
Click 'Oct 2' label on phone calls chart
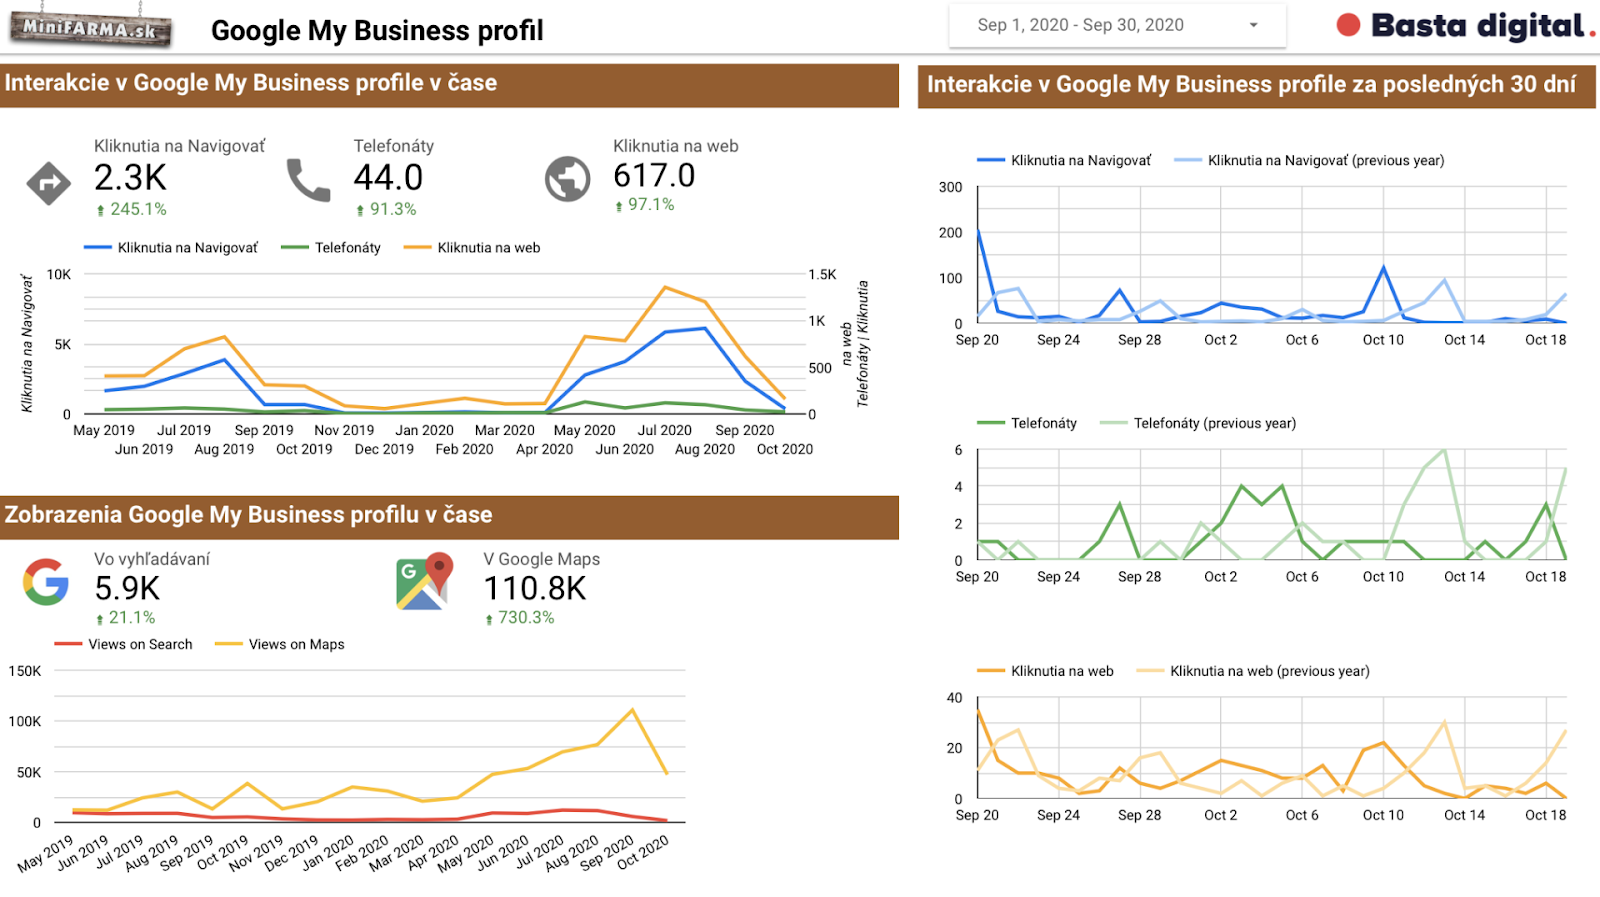1221,578
